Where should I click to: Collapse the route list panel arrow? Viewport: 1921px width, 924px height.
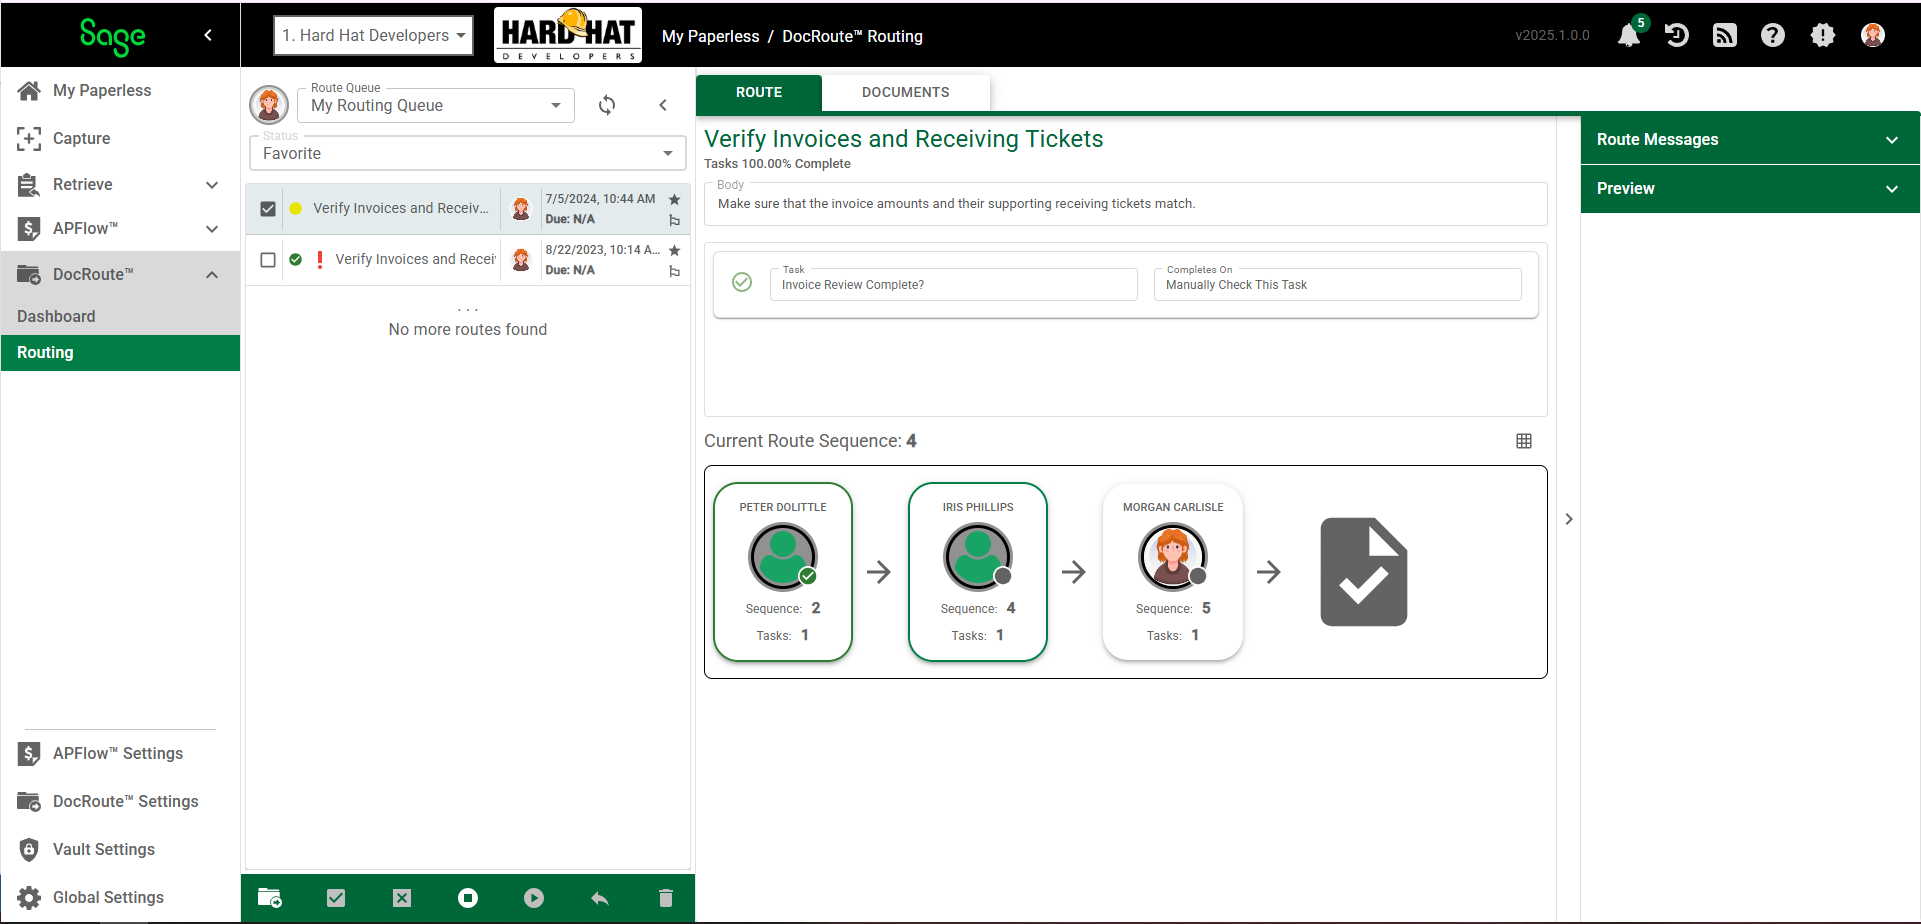pos(663,105)
